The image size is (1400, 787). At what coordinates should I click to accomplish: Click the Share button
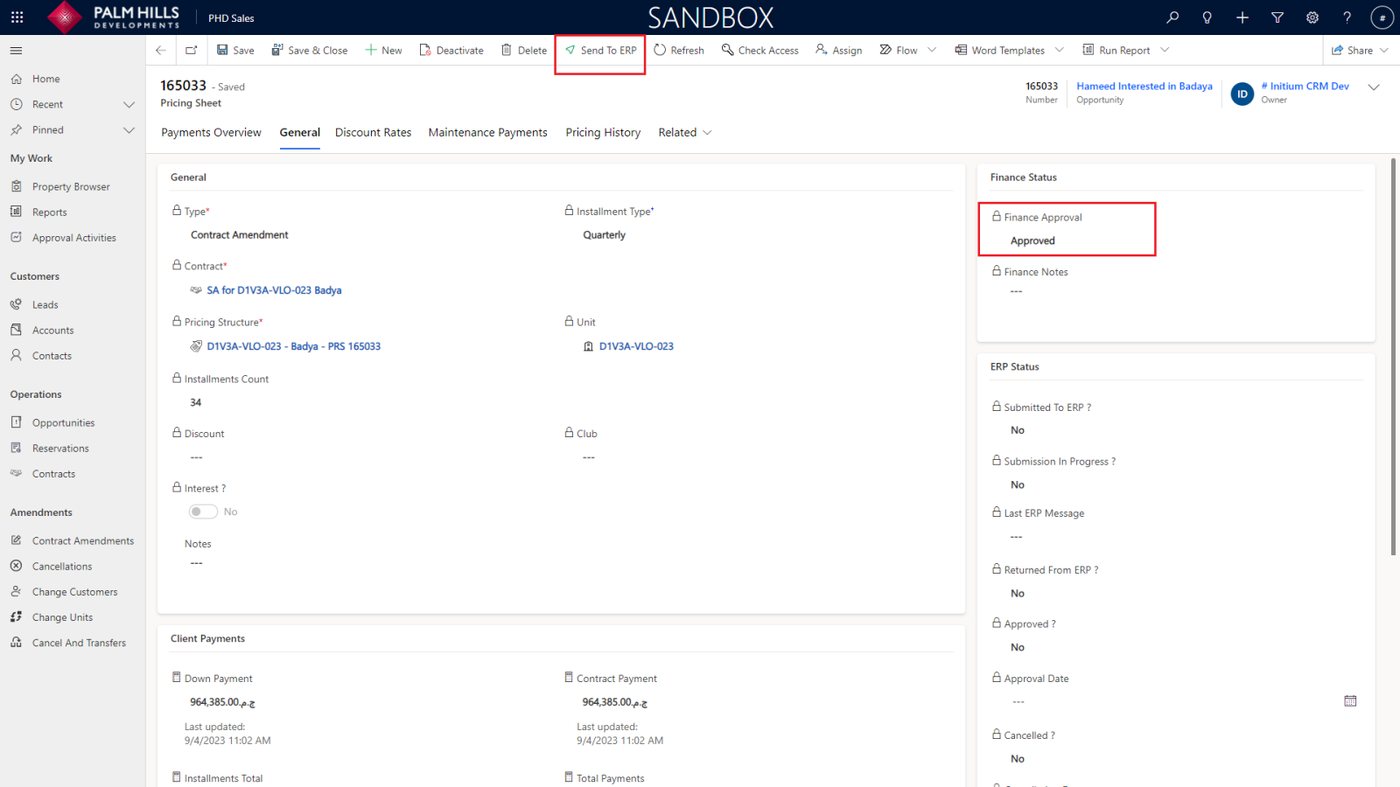[1352, 50]
